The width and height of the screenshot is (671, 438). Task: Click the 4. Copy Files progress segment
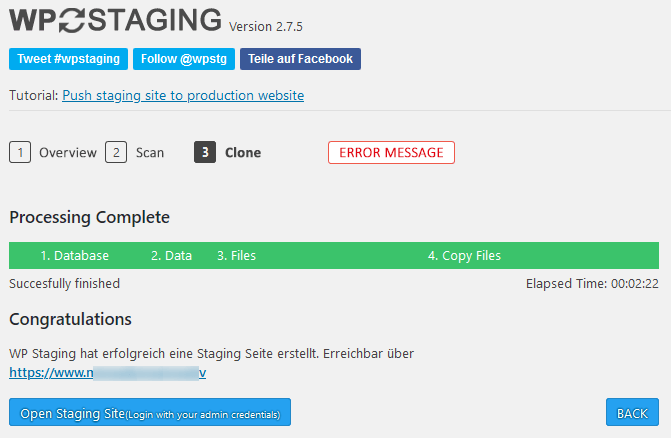tap(464, 256)
